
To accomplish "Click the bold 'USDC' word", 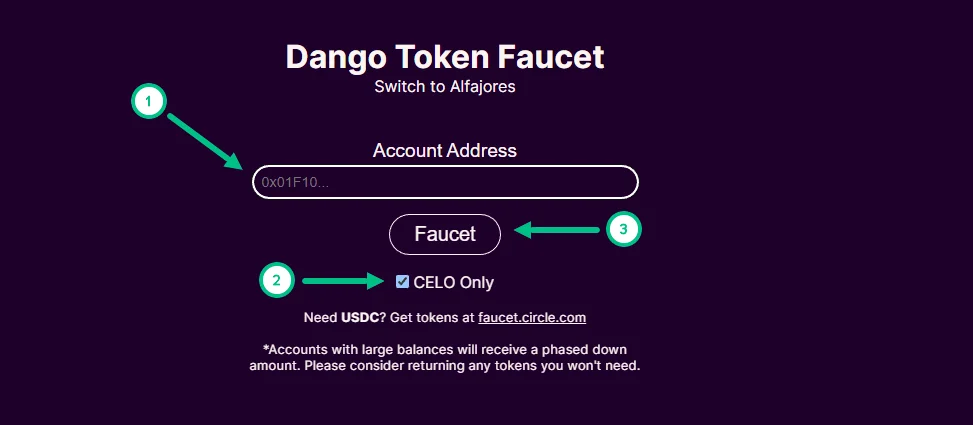I will click(360, 318).
